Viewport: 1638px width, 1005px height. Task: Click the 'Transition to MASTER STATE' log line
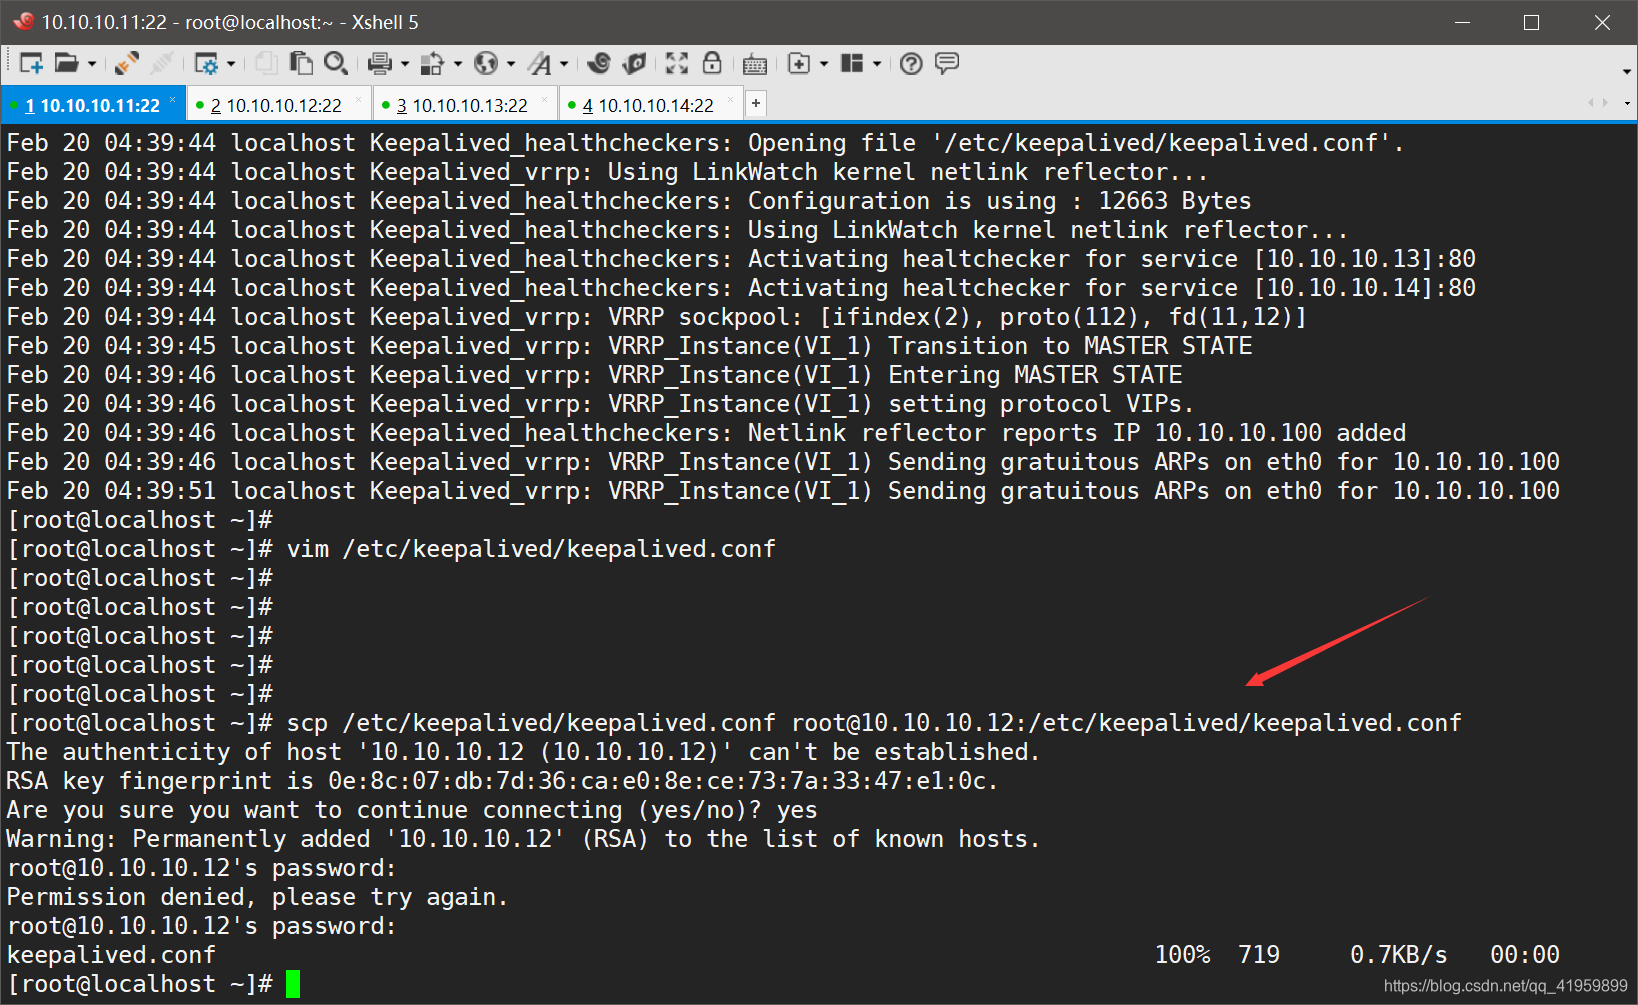(x=629, y=346)
